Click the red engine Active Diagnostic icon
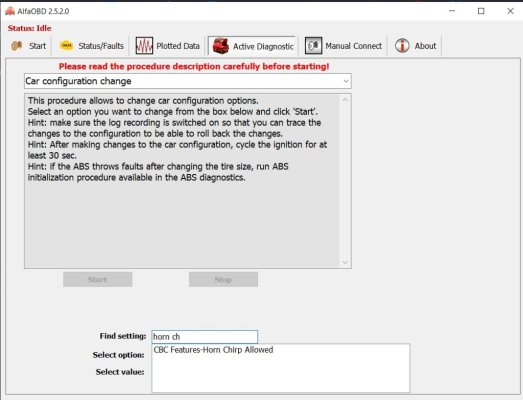The width and height of the screenshot is (523, 400). pyautogui.click(x=220, y=46)
